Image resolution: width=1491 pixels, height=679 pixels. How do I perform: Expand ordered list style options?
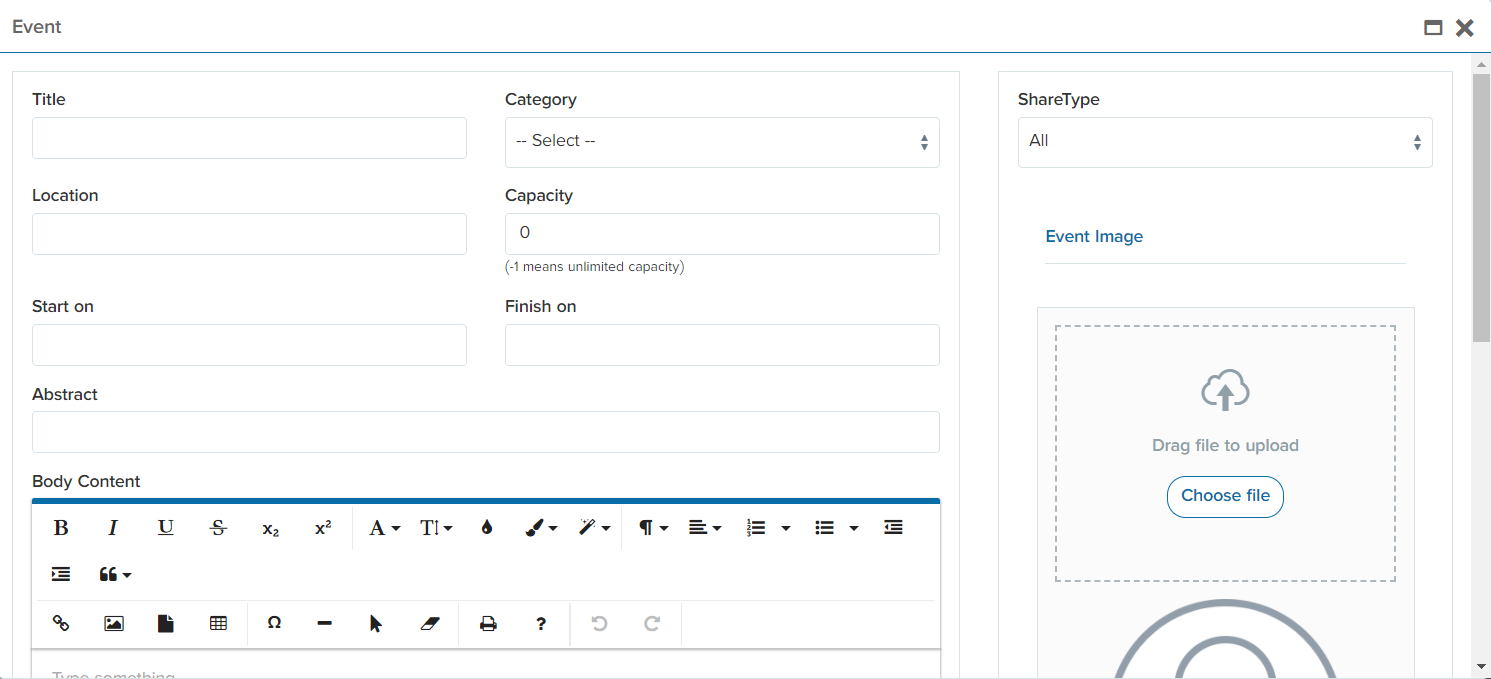pos(786,528)
